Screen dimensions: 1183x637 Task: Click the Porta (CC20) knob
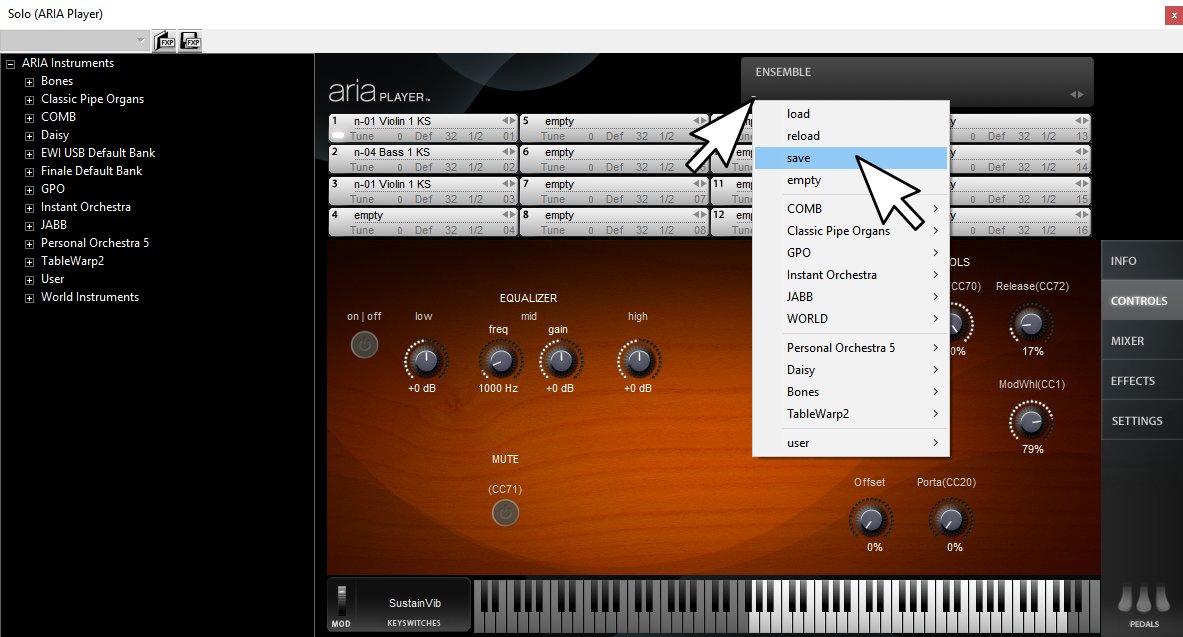tap(953, 518)
